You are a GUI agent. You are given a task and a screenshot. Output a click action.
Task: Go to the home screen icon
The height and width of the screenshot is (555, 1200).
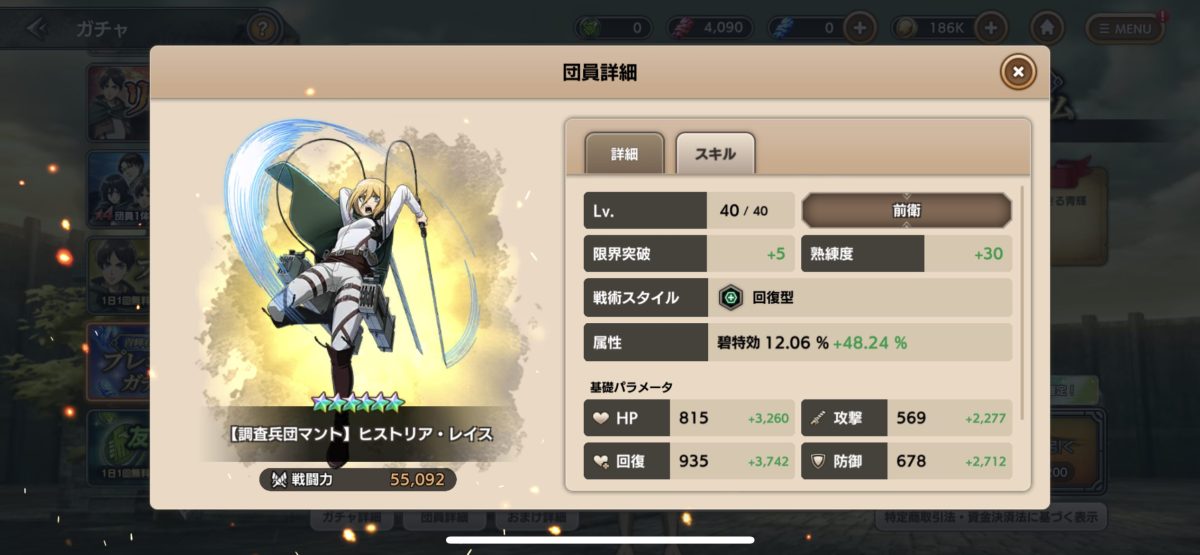pos(1046,28)
